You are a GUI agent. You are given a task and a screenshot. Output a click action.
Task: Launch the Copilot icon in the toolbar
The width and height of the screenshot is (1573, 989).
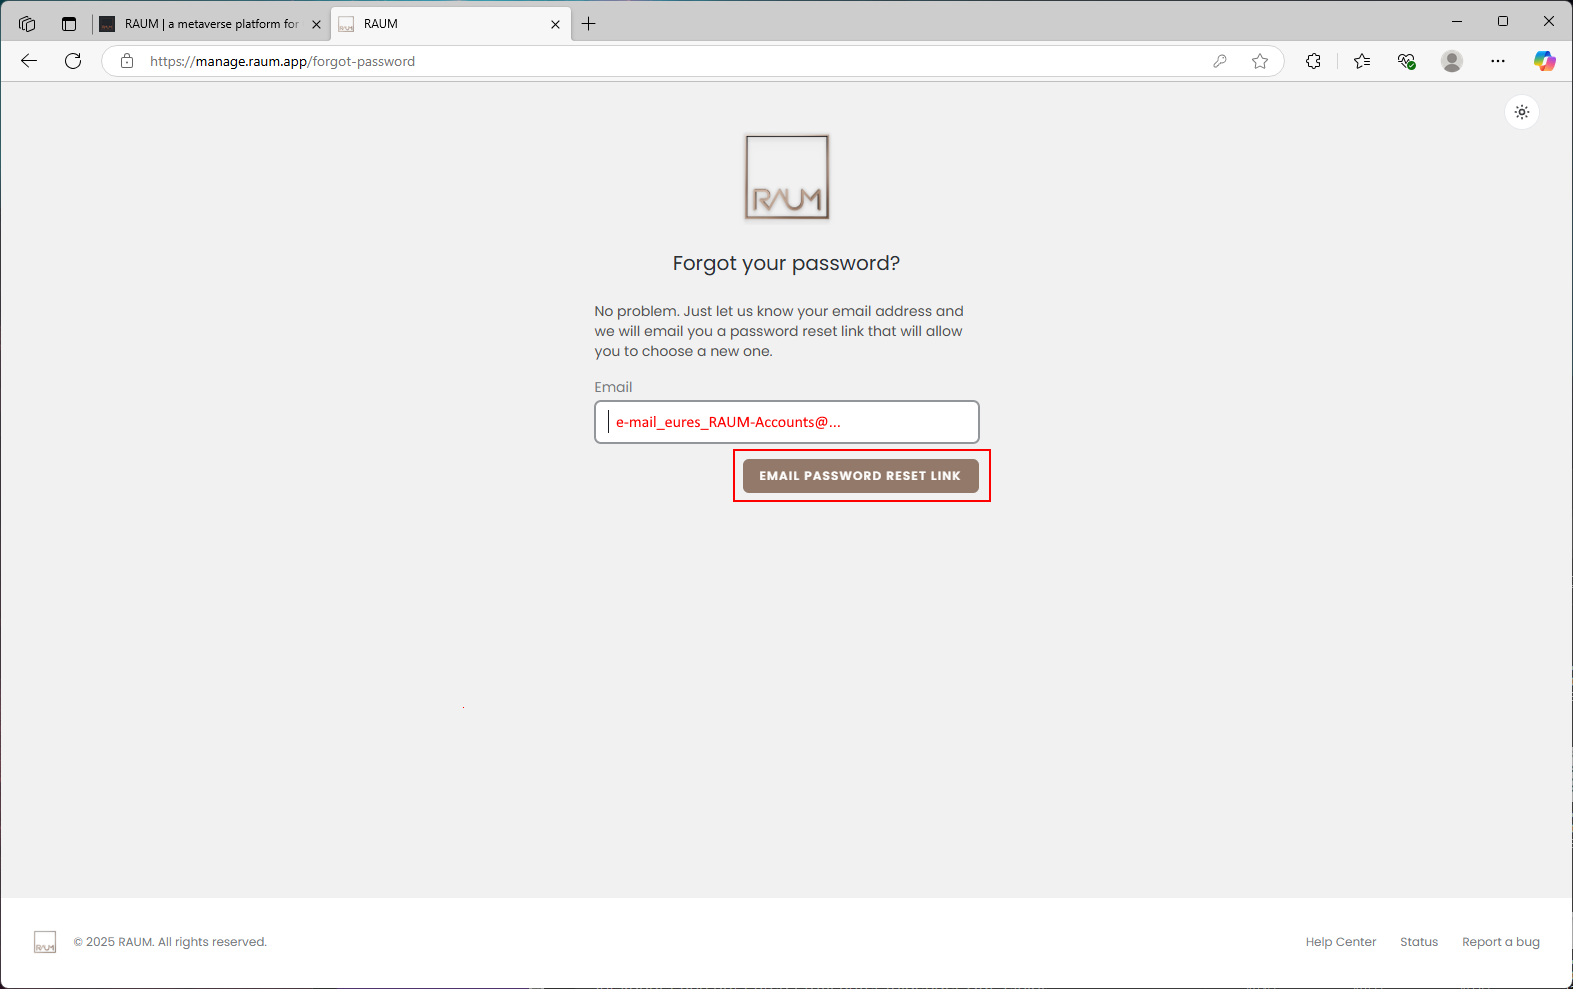[x=1545, y=61]
